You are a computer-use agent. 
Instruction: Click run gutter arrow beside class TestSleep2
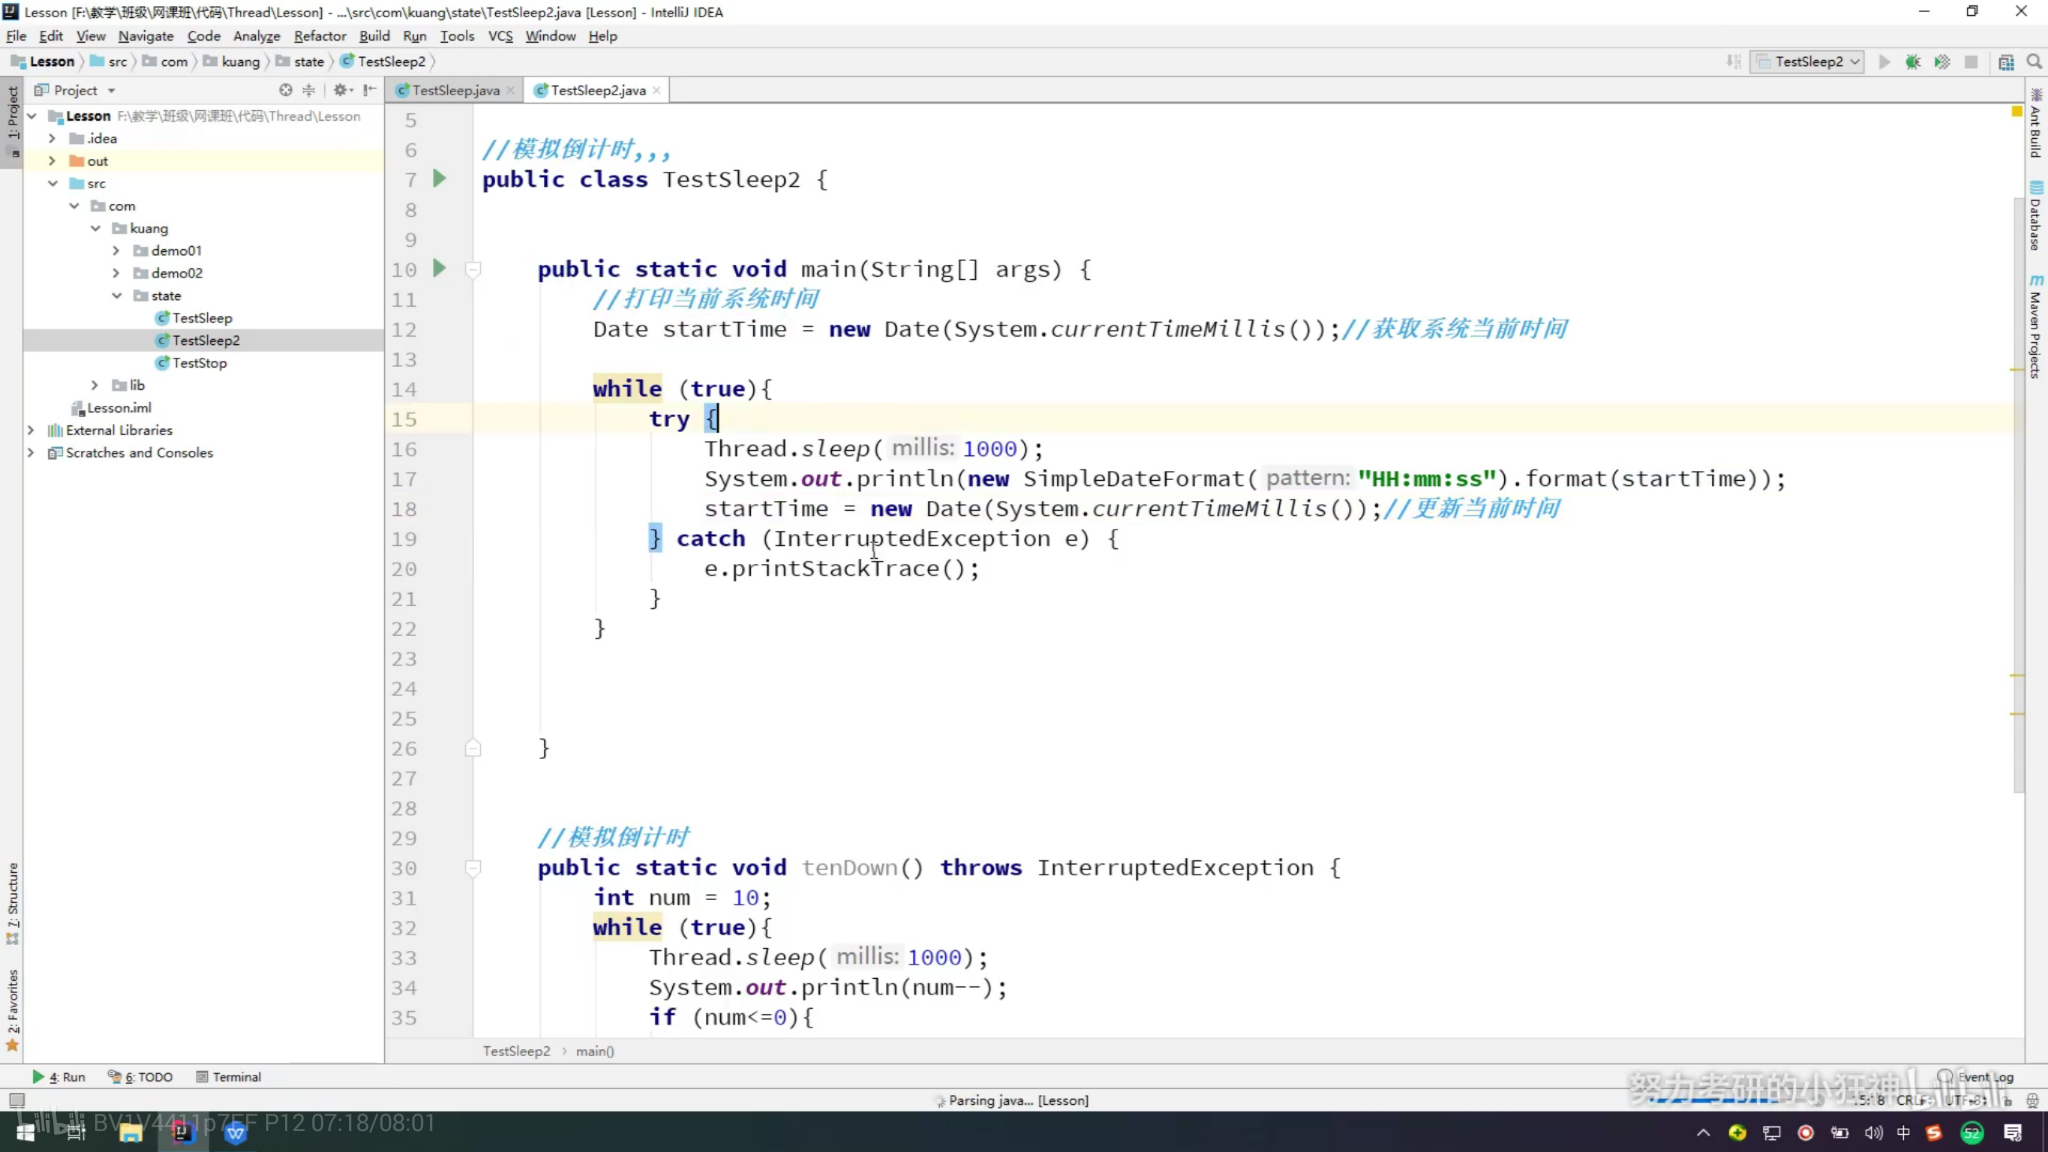click(x=439, y=179)
